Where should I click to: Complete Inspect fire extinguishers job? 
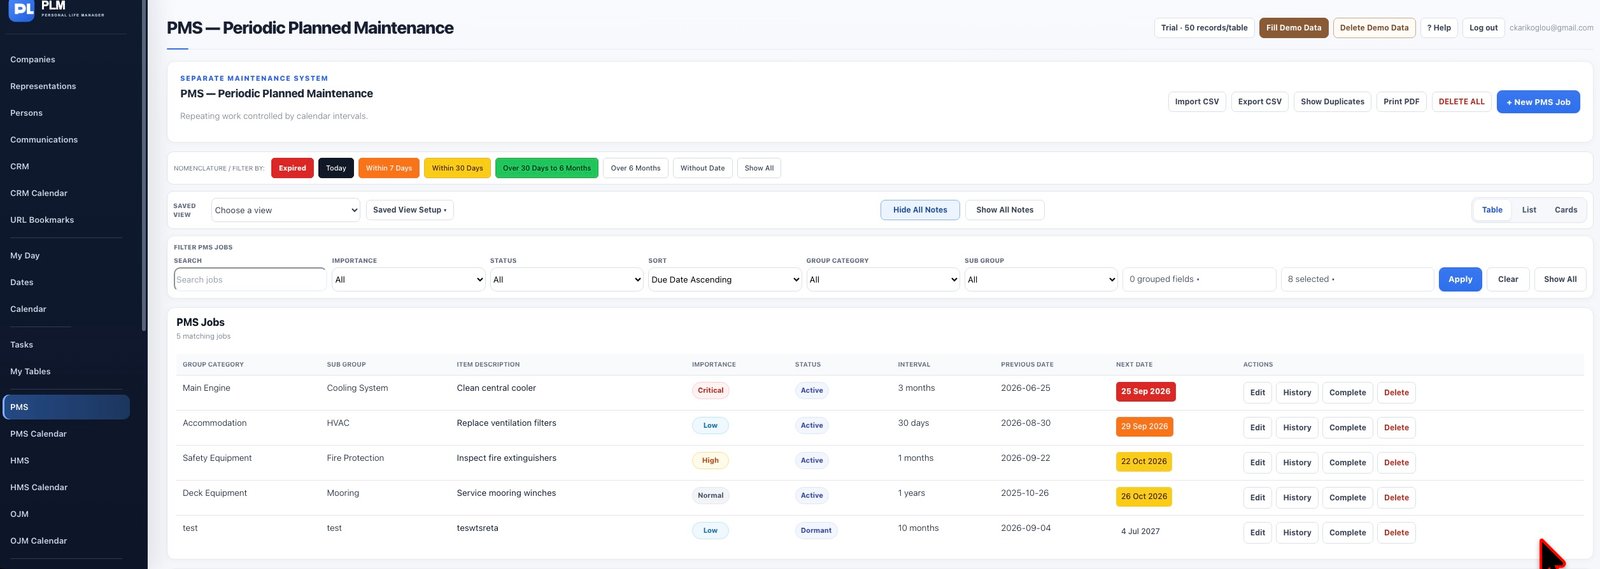point(1347,463)
